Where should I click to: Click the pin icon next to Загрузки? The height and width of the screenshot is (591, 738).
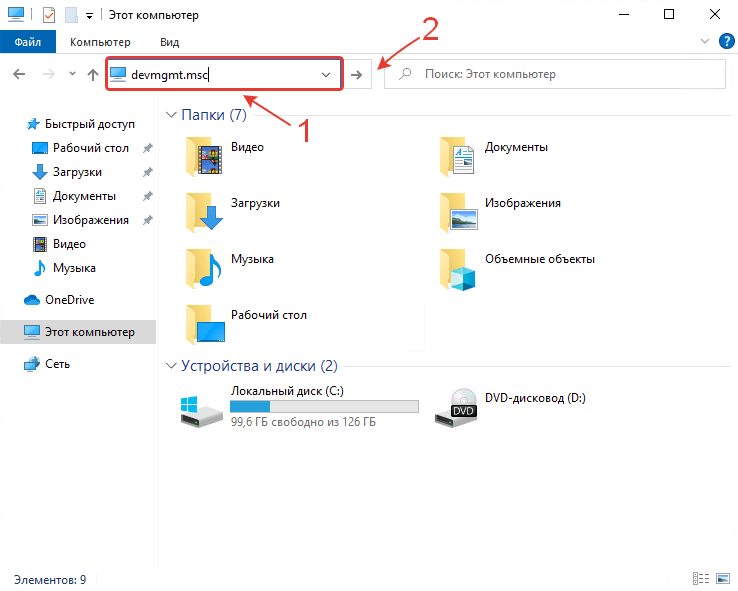[147, 172]
